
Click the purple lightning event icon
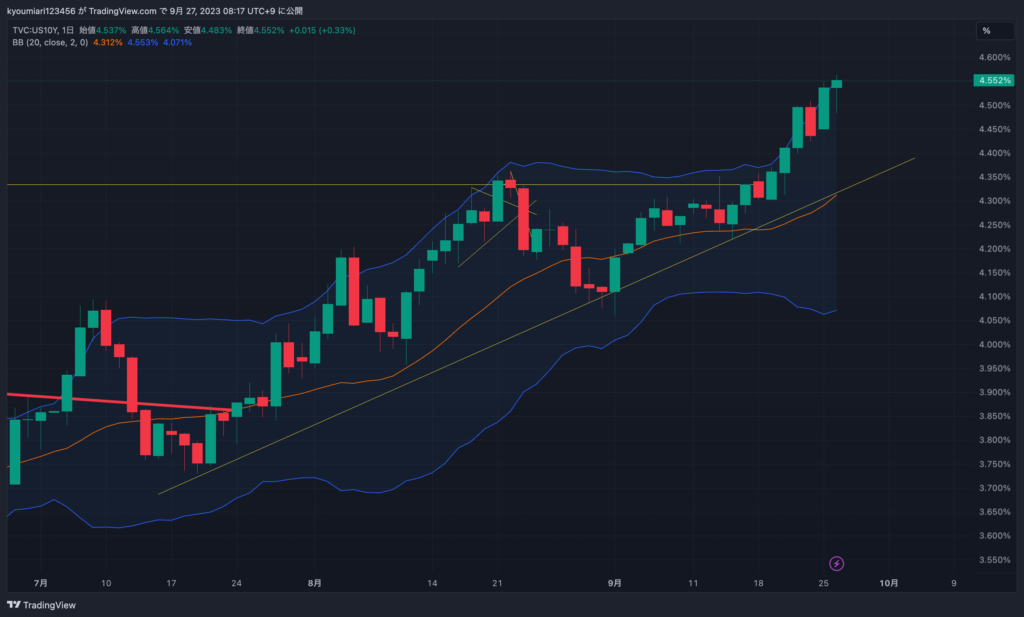tap(836, 563)
